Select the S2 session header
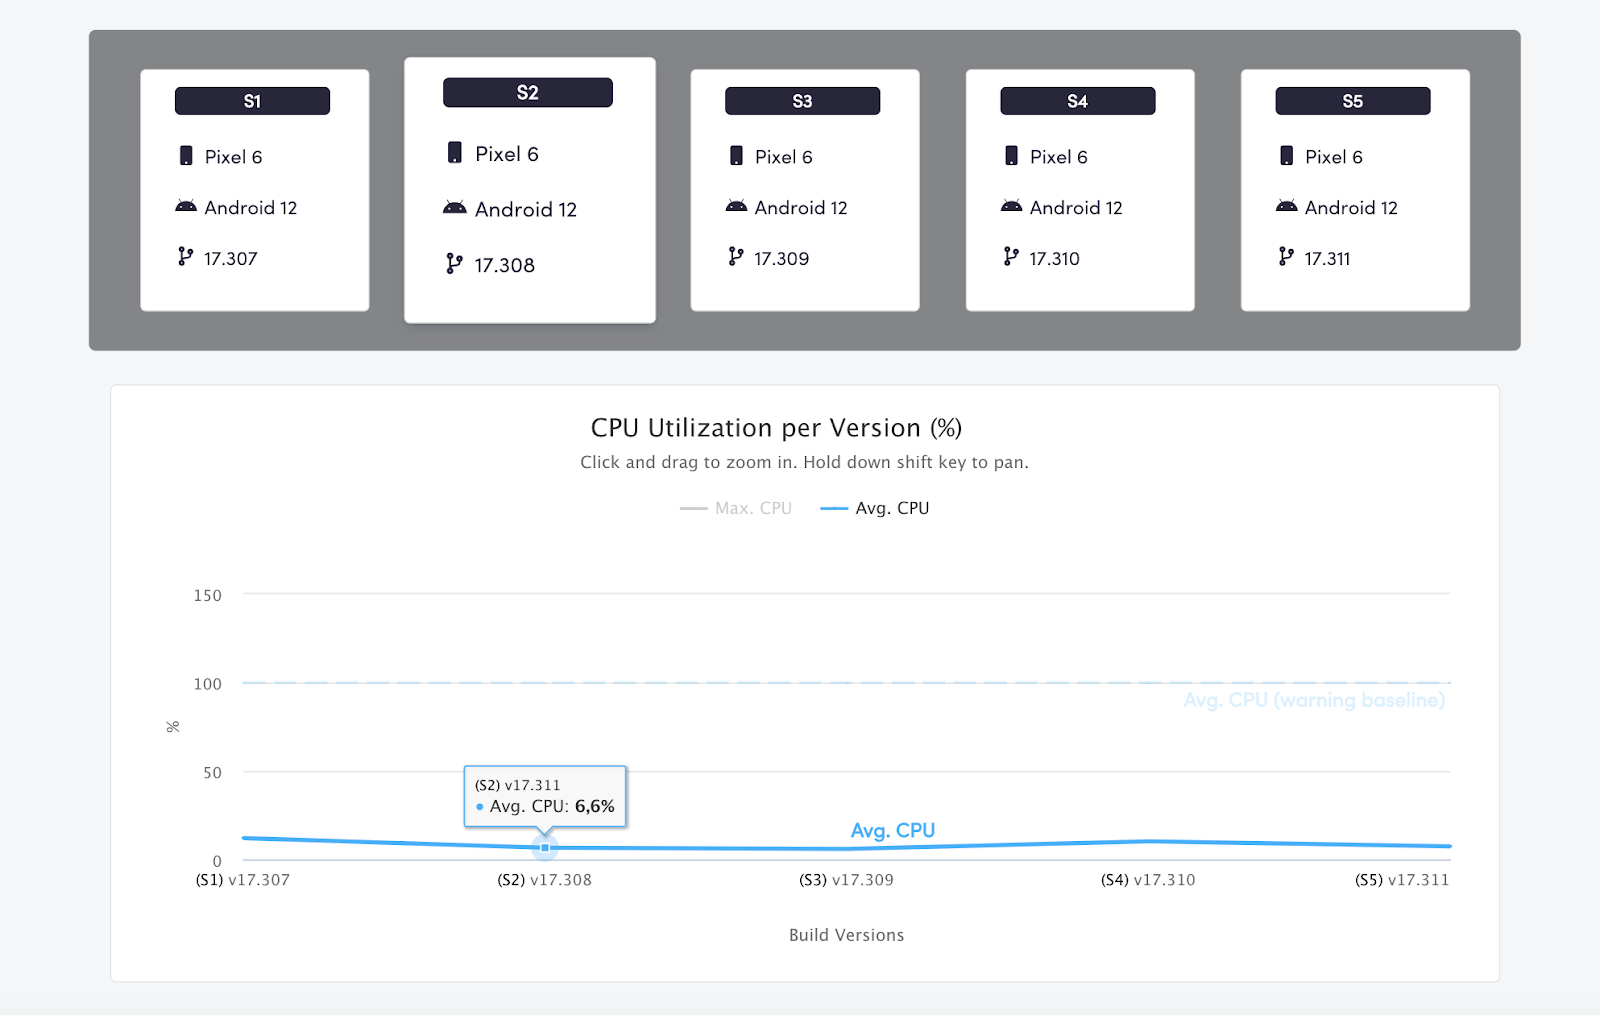The width and height of the screenshot is (1600, 1015). pos(528,92)
